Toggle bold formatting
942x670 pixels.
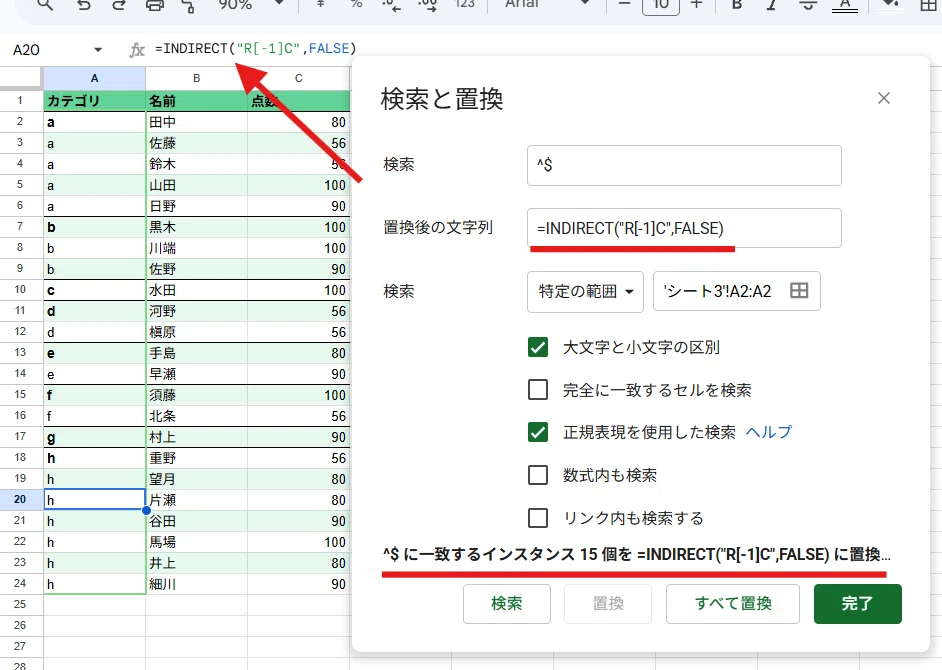click(737, 4)
